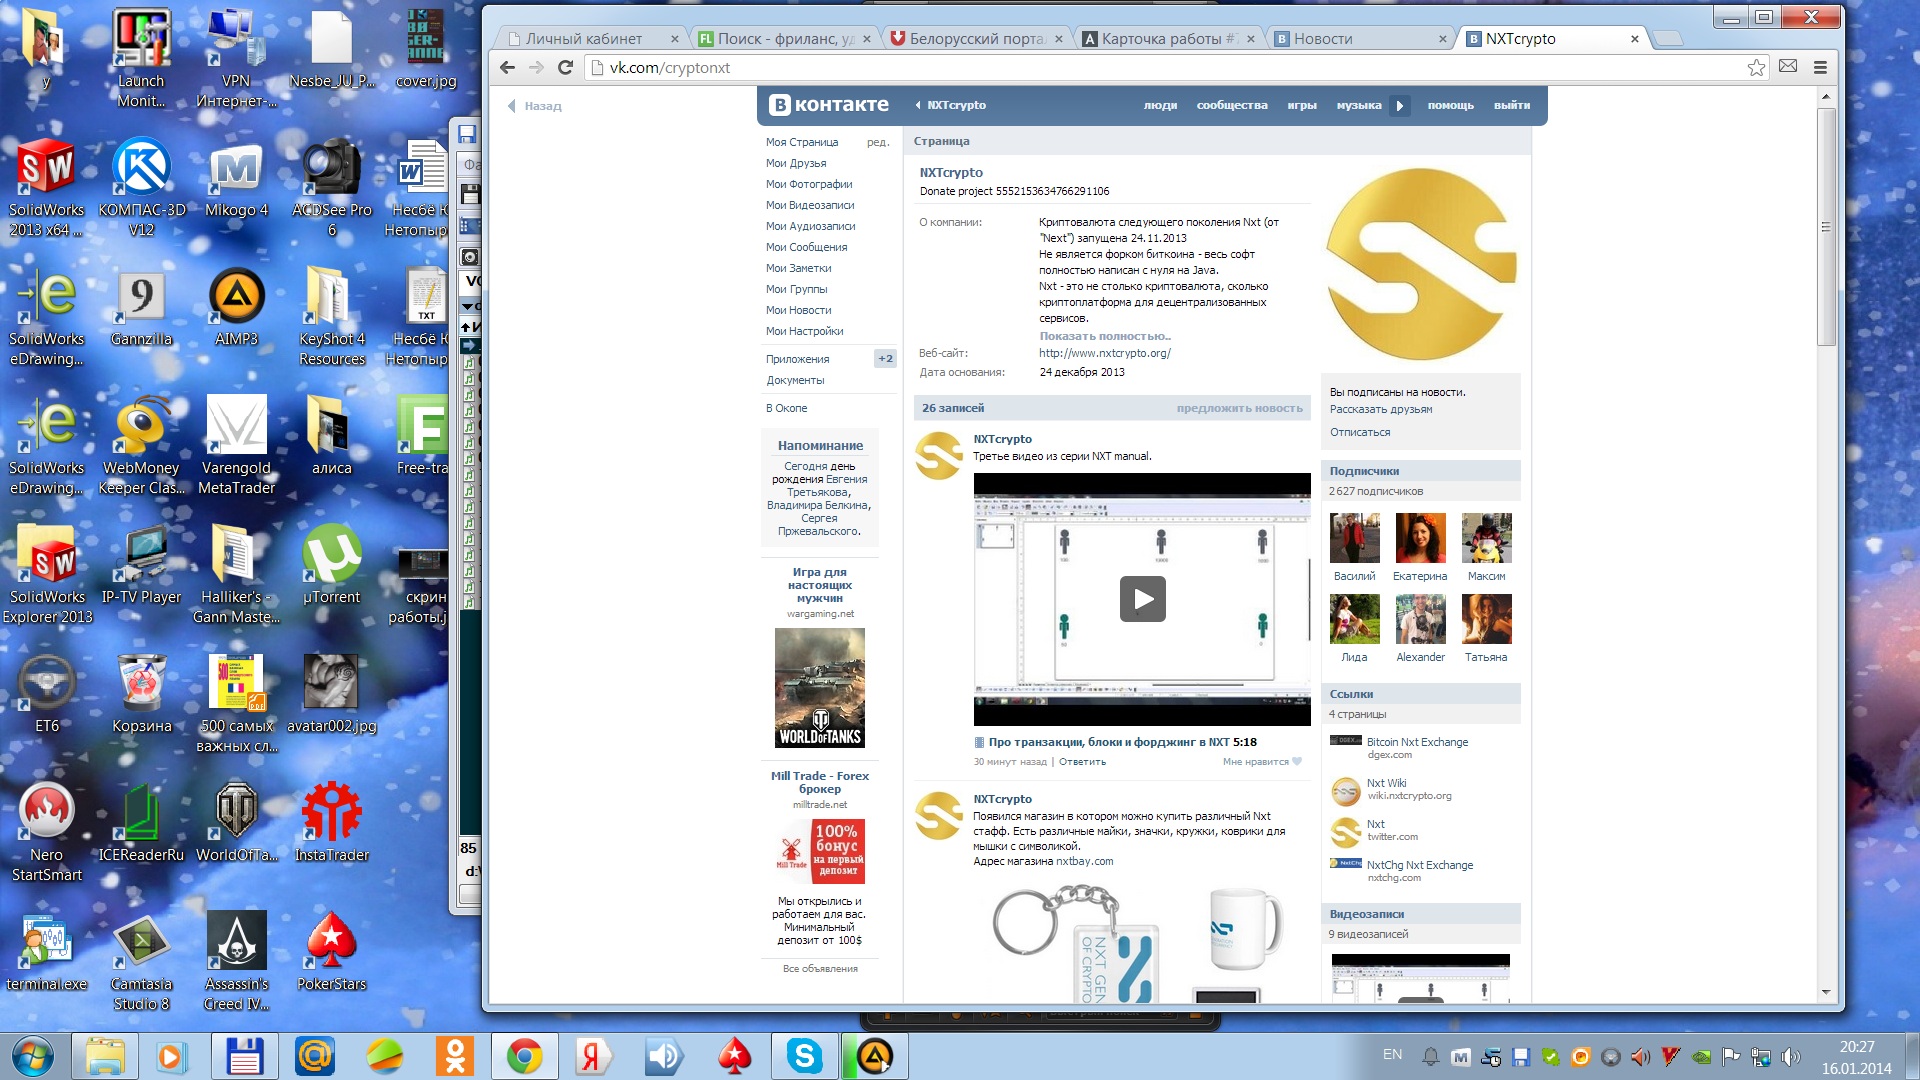Open the NXTcrypto golden logo avatar
The image size is (1920, 1080).
point(1421,265)
